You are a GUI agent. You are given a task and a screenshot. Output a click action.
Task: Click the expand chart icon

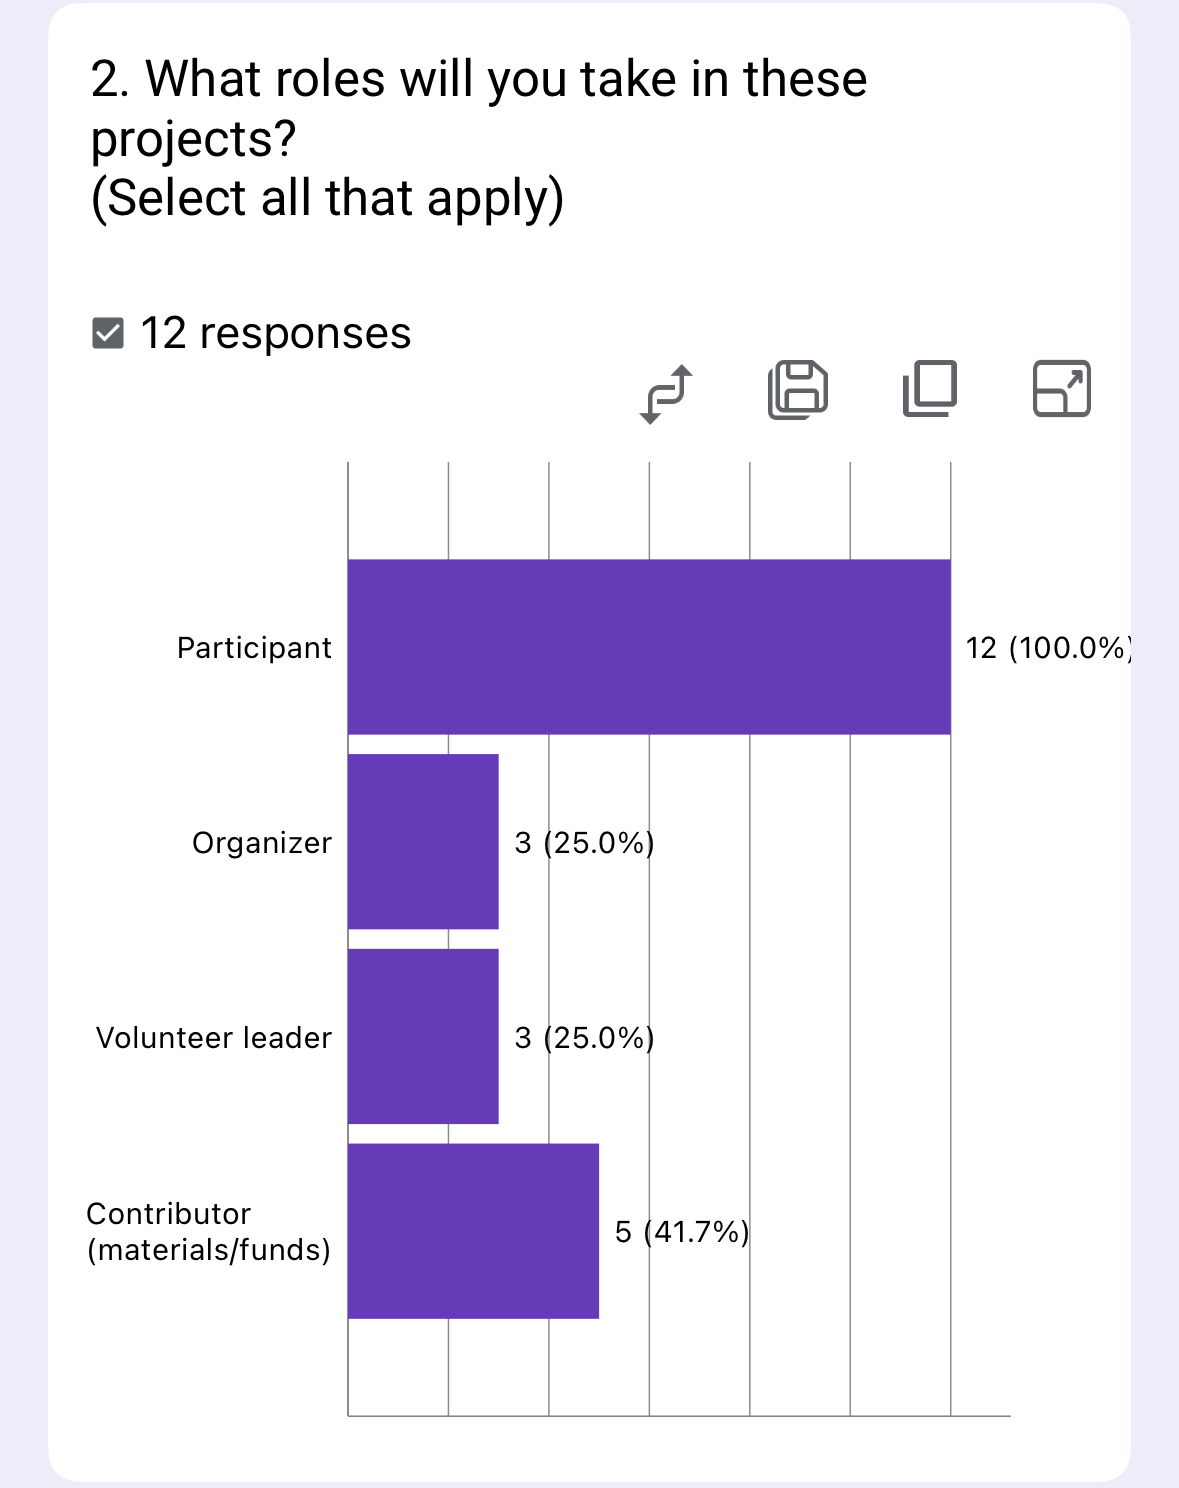pos(1061,389)
